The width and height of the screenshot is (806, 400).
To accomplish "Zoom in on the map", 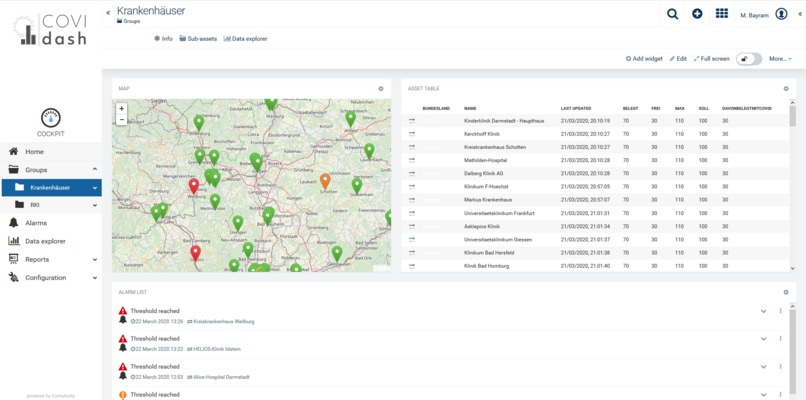I will (121, 109).
